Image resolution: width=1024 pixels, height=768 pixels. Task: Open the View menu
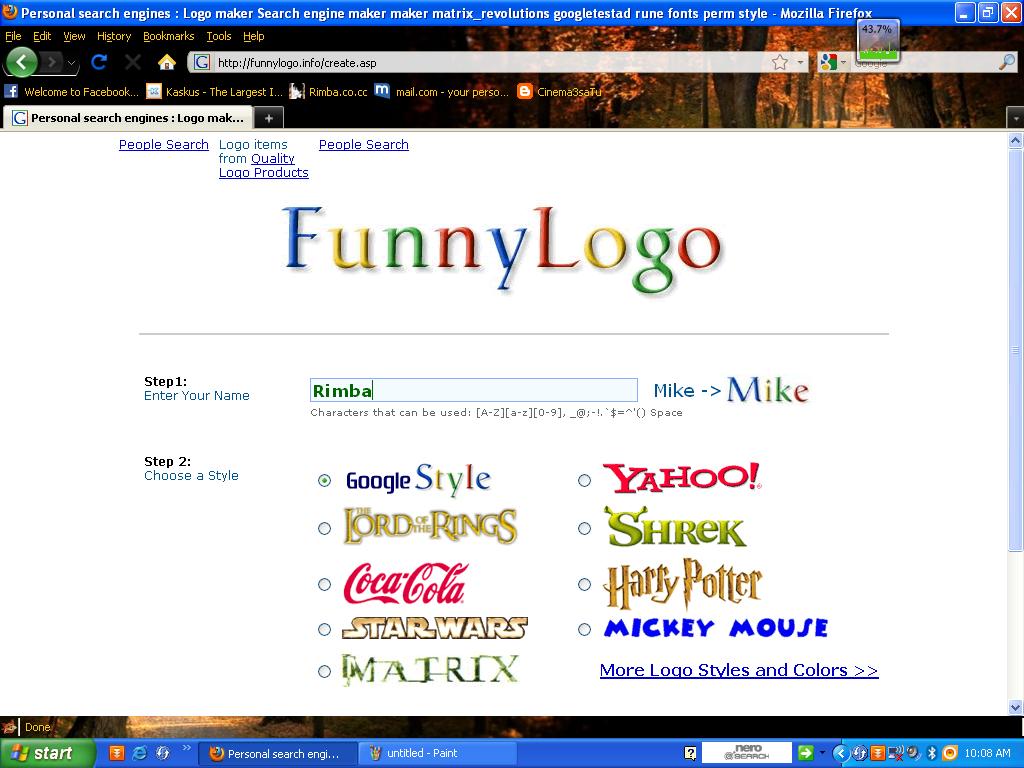[x=74, y=36]
